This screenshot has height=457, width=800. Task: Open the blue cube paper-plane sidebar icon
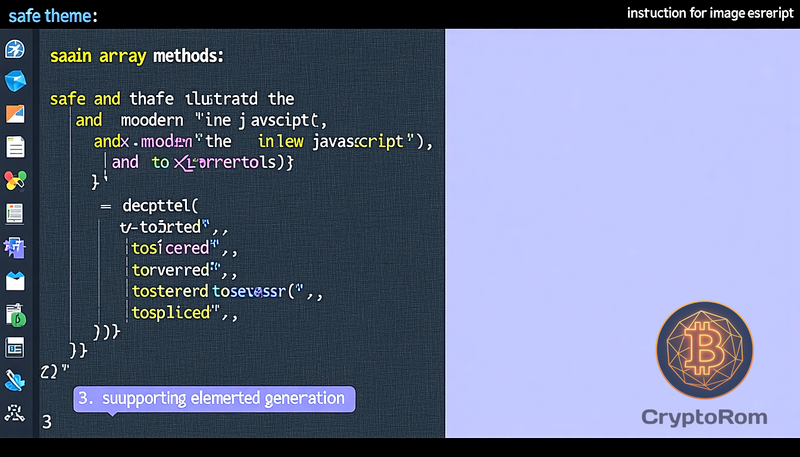tap(15, 81)
